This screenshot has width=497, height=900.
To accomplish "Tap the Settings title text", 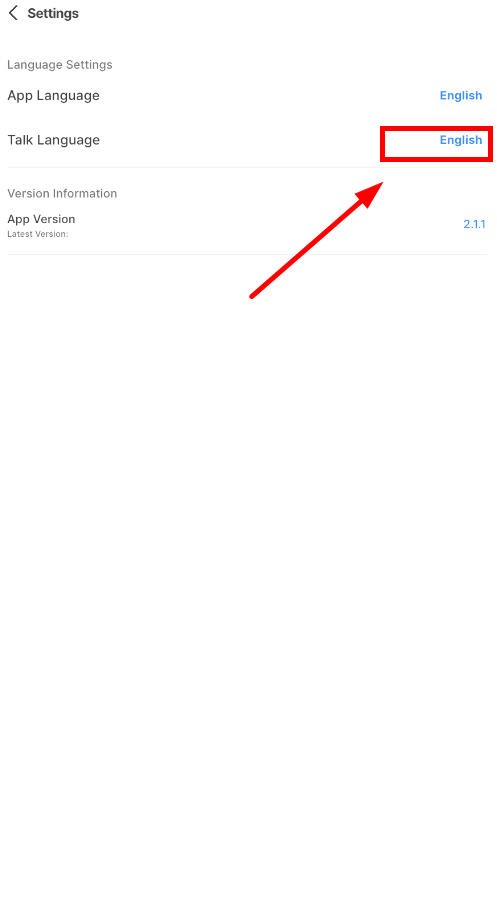I will pyautogui.click(x=53, y=13).
